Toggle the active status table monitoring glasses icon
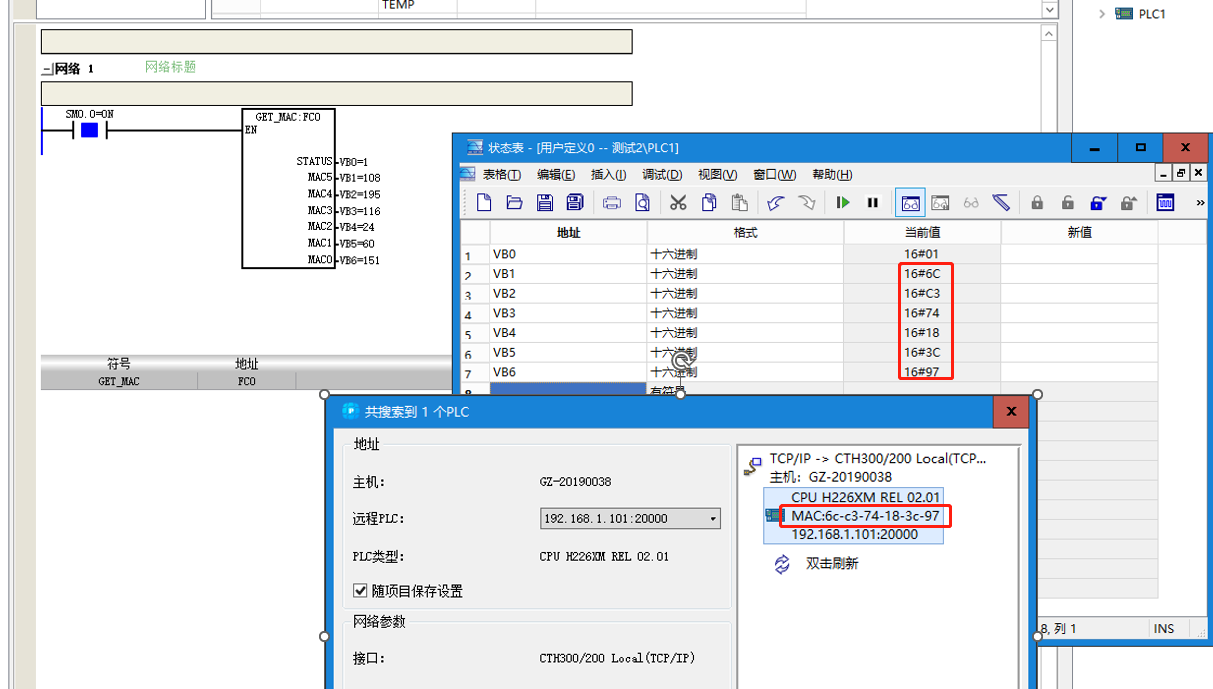Viewport: 1213px width, 689px height. click(x=911, y=203)
